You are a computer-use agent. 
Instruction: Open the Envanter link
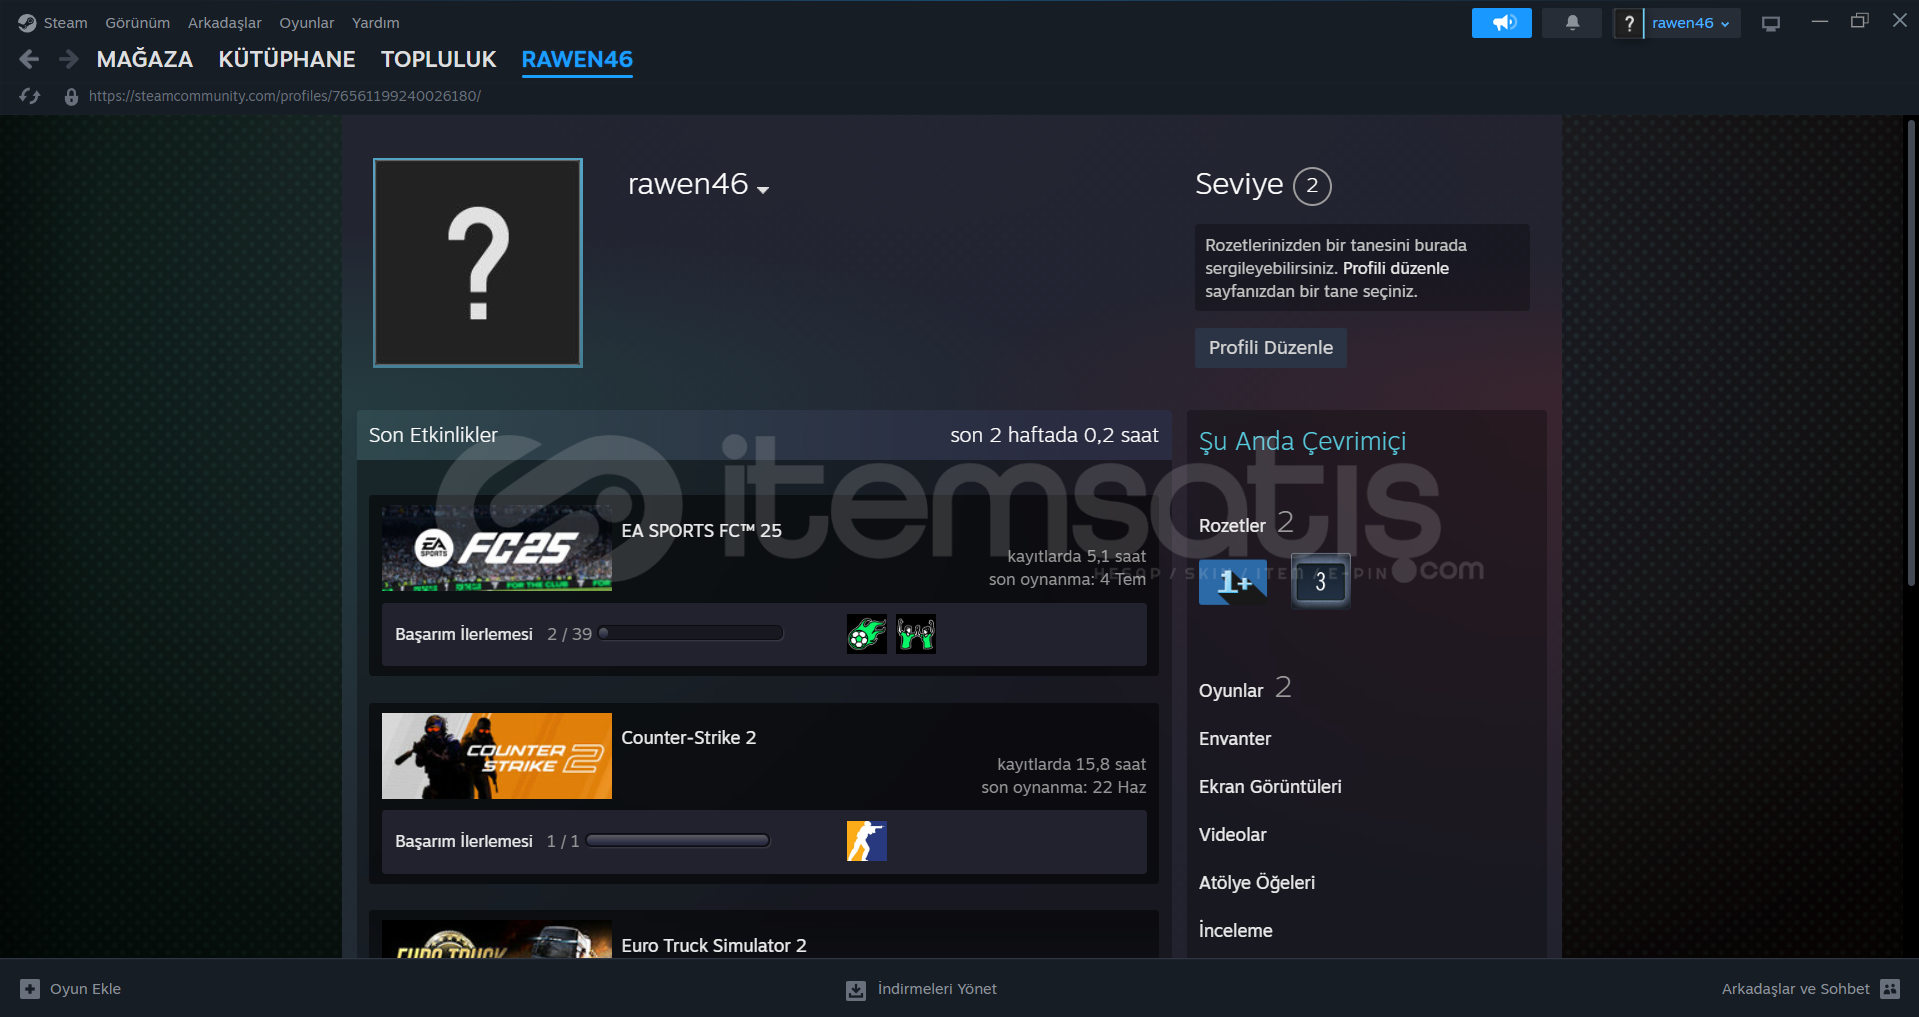click(x=1235, y=739)
